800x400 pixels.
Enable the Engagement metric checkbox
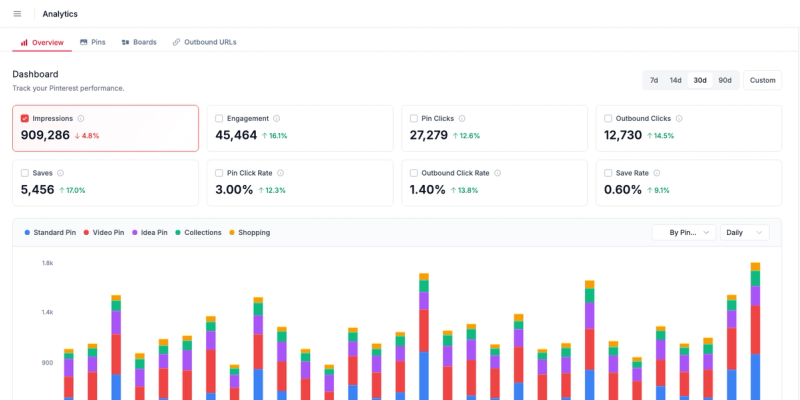(219, 118)
